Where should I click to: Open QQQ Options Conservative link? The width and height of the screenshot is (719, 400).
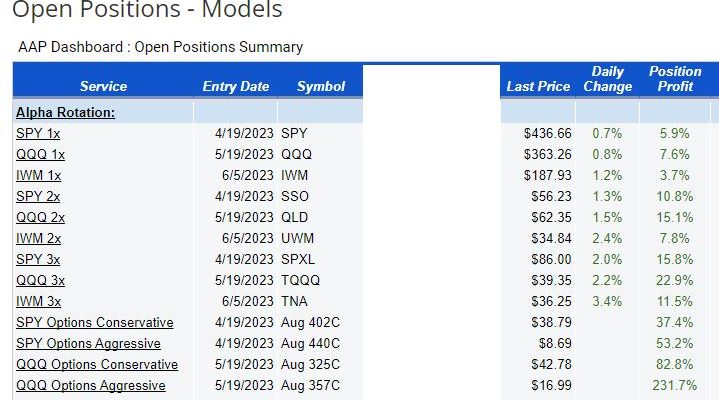click(x=97, y=365)
